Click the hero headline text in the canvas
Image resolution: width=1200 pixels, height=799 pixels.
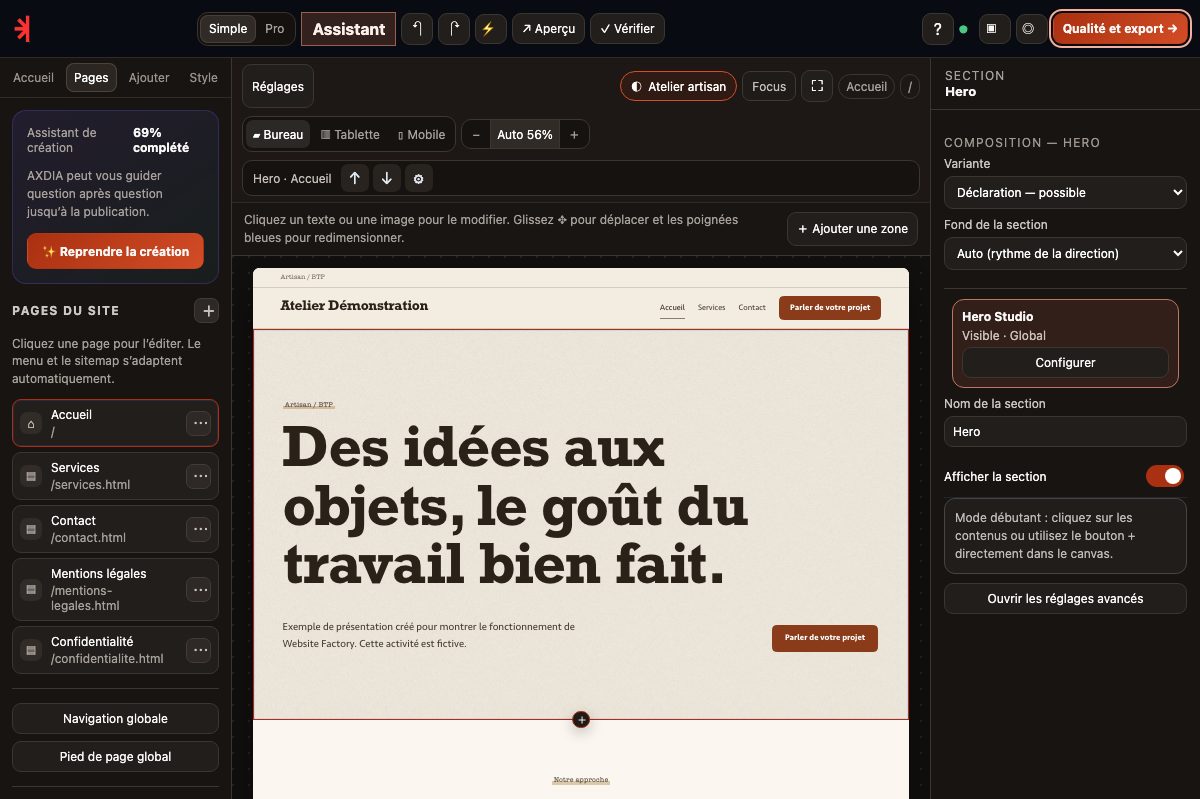(x=515, y=506)
